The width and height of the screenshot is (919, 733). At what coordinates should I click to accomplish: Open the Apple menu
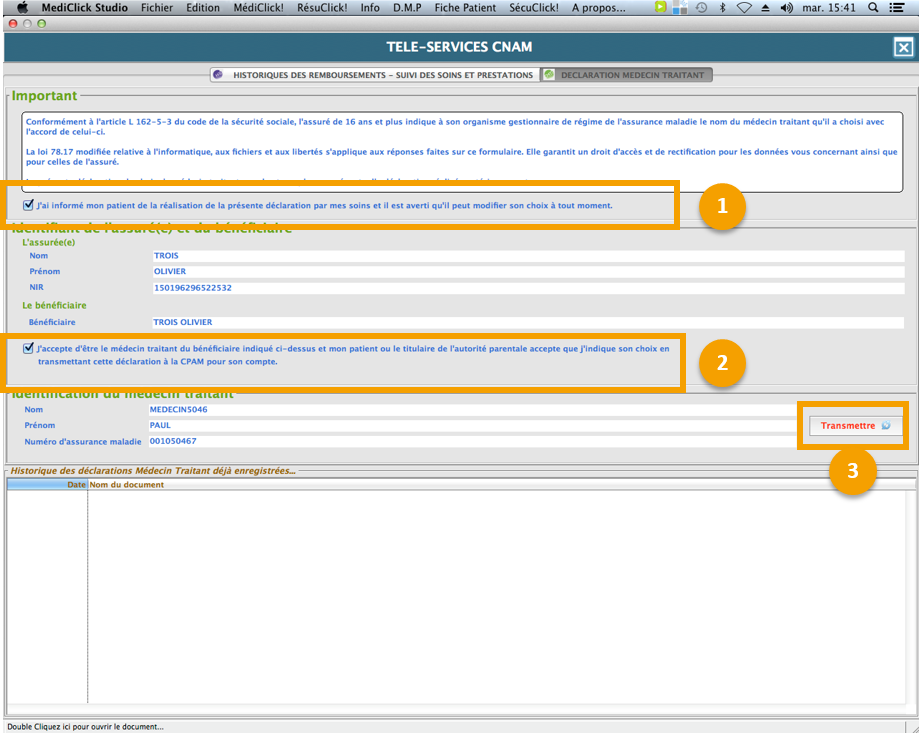[22, 7]
